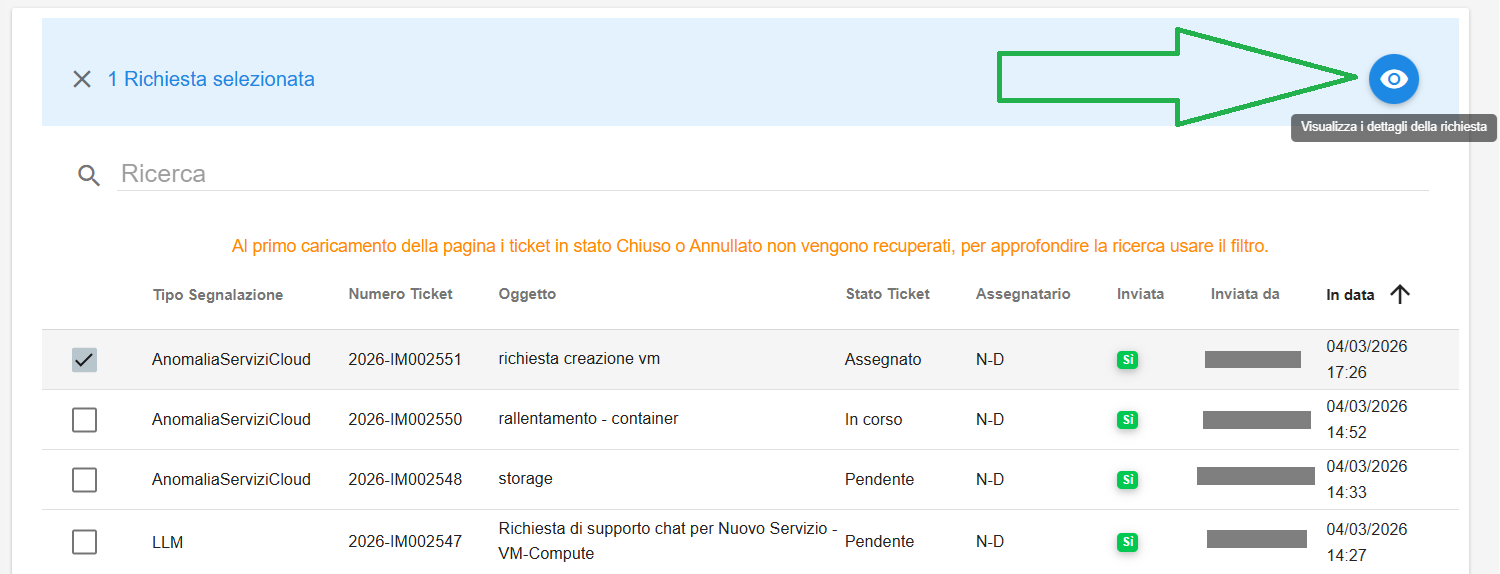The image size is (1500, 574).
Task: Click date 04/03/2026 14:33
Action: click(1366, 479)
